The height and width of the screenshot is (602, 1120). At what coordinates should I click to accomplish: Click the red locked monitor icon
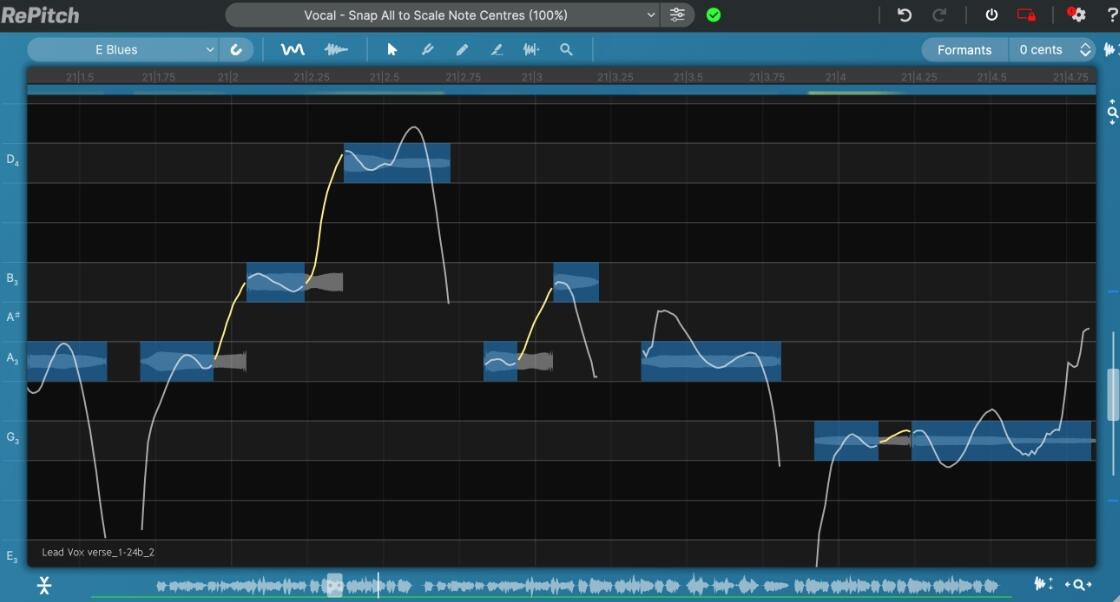pos(1026,15)
